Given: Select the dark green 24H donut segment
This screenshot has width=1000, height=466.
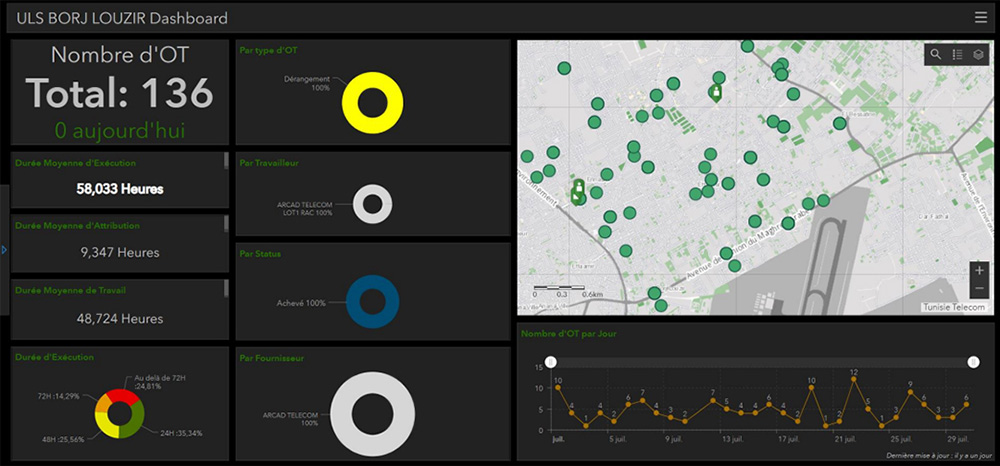Looking at the screenshot, I should coord(138,419).
